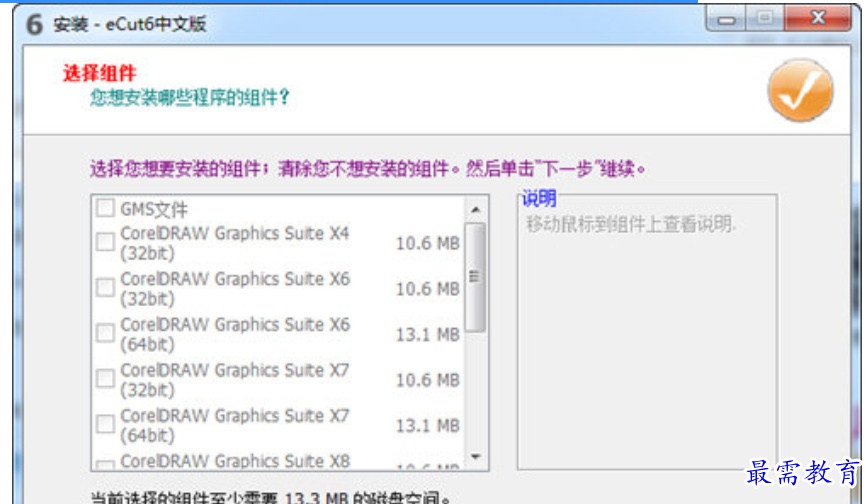Click the '选择组件' heading
The width and height of the screenshot is (868, 504).
point(99,73)
